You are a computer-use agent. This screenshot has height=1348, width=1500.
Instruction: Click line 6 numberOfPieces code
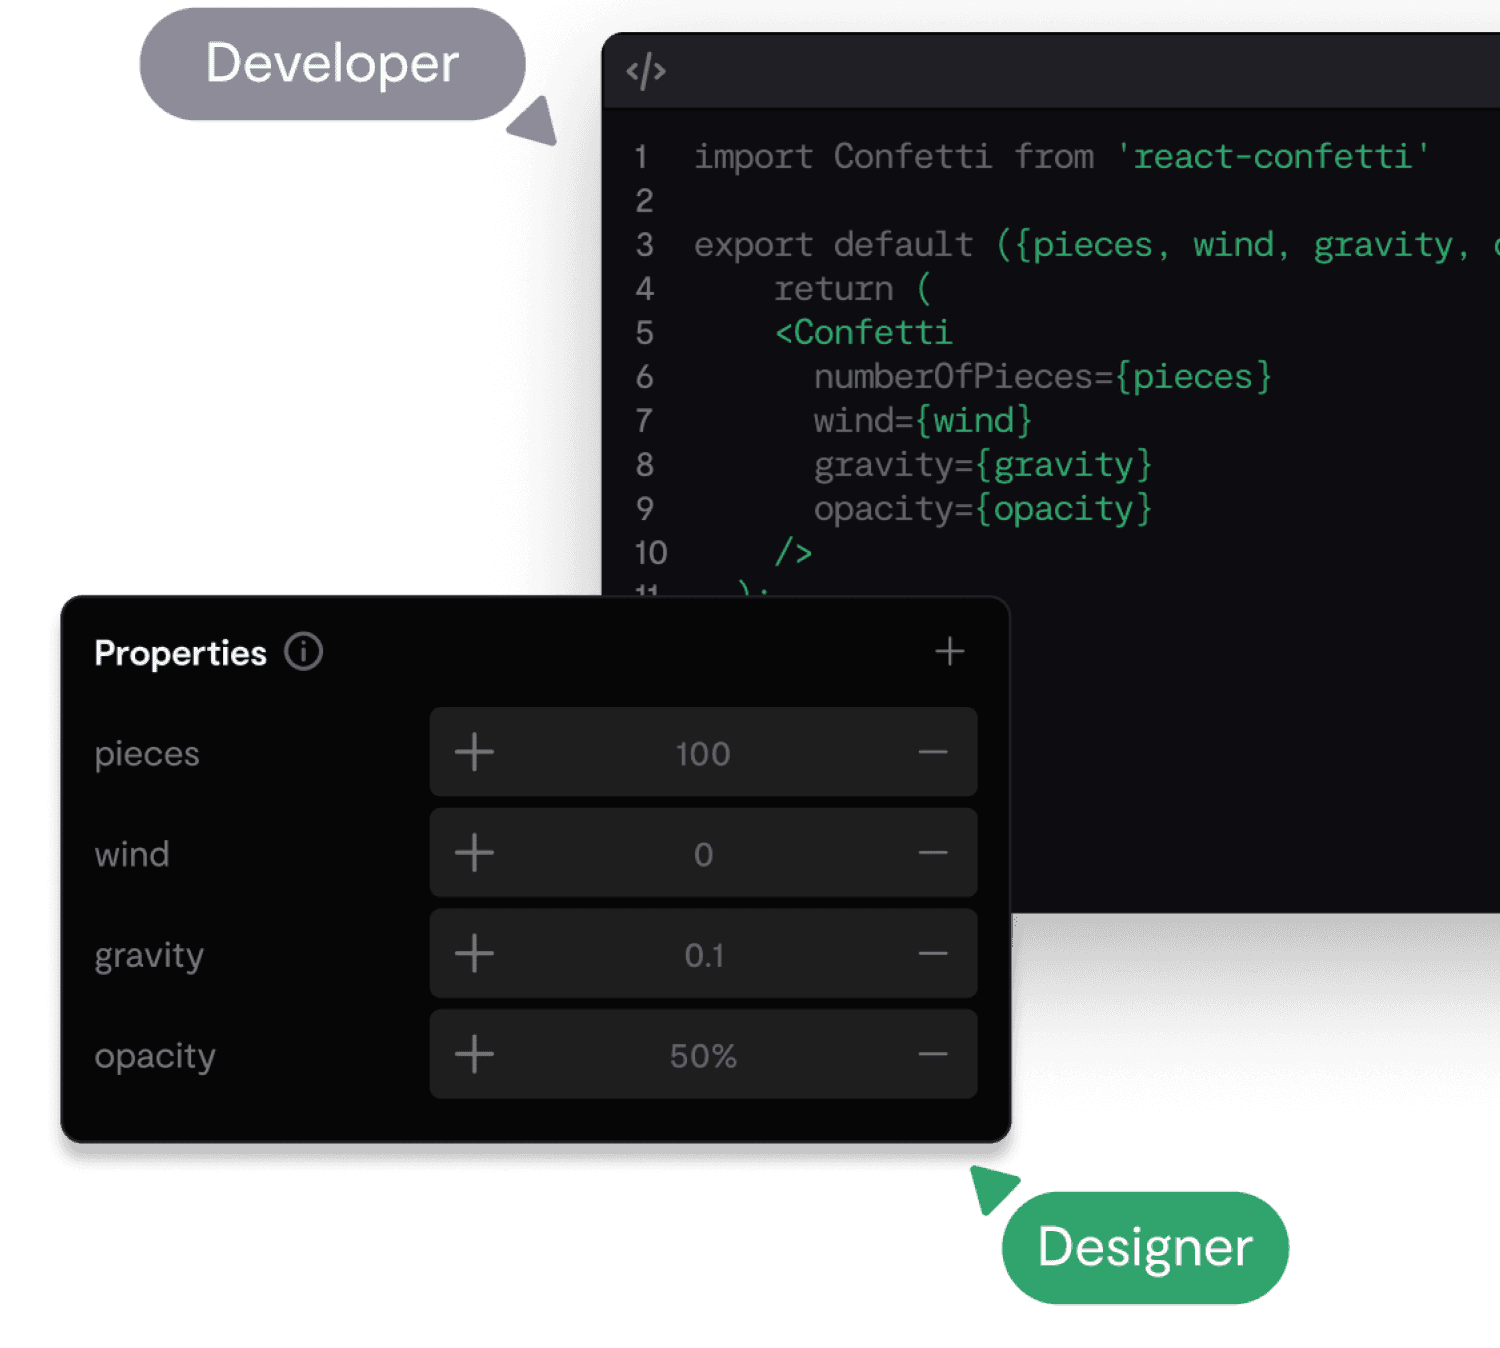coord(1041,377)
